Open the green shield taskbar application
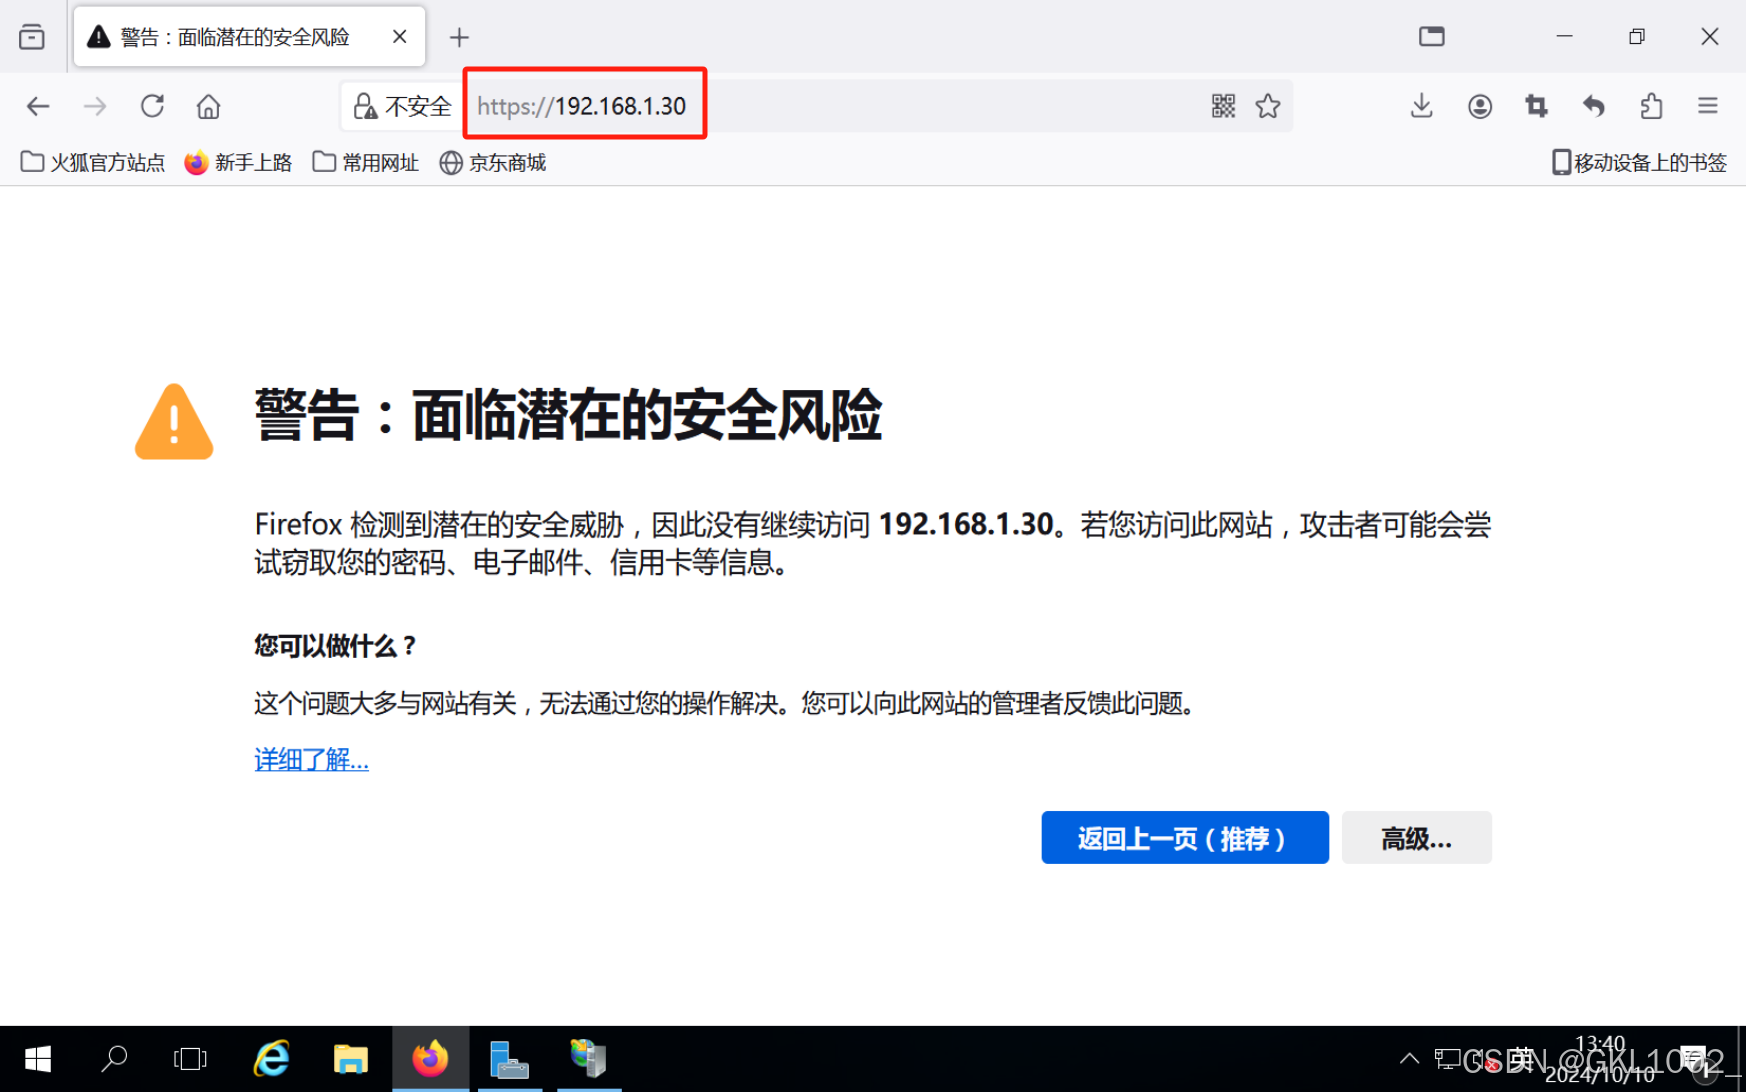This screenshot has height=1092, width=1746. (x=589, y=1059)
